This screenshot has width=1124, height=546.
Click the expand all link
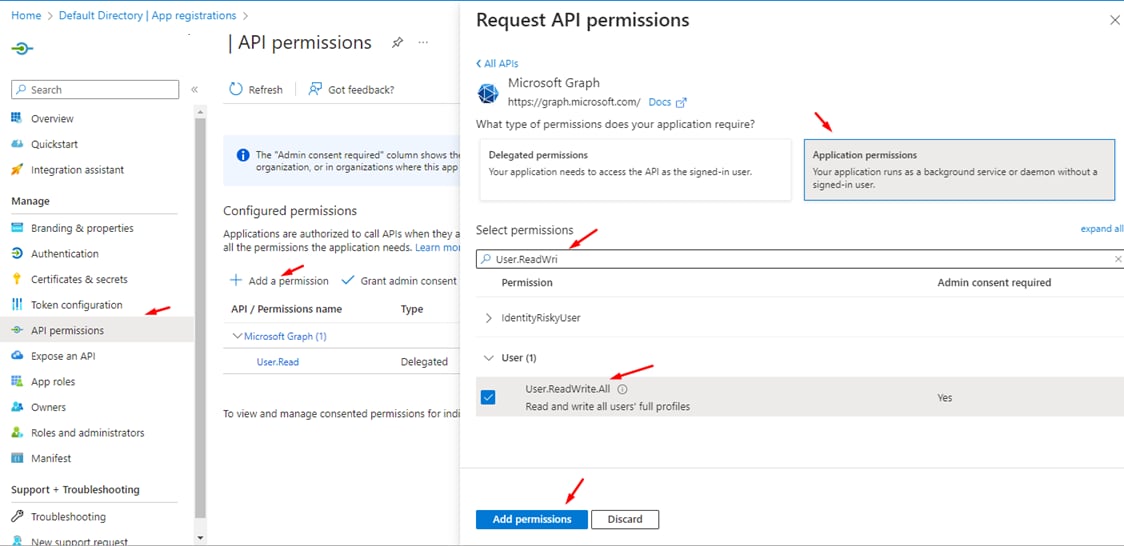tap(1102, 229)
